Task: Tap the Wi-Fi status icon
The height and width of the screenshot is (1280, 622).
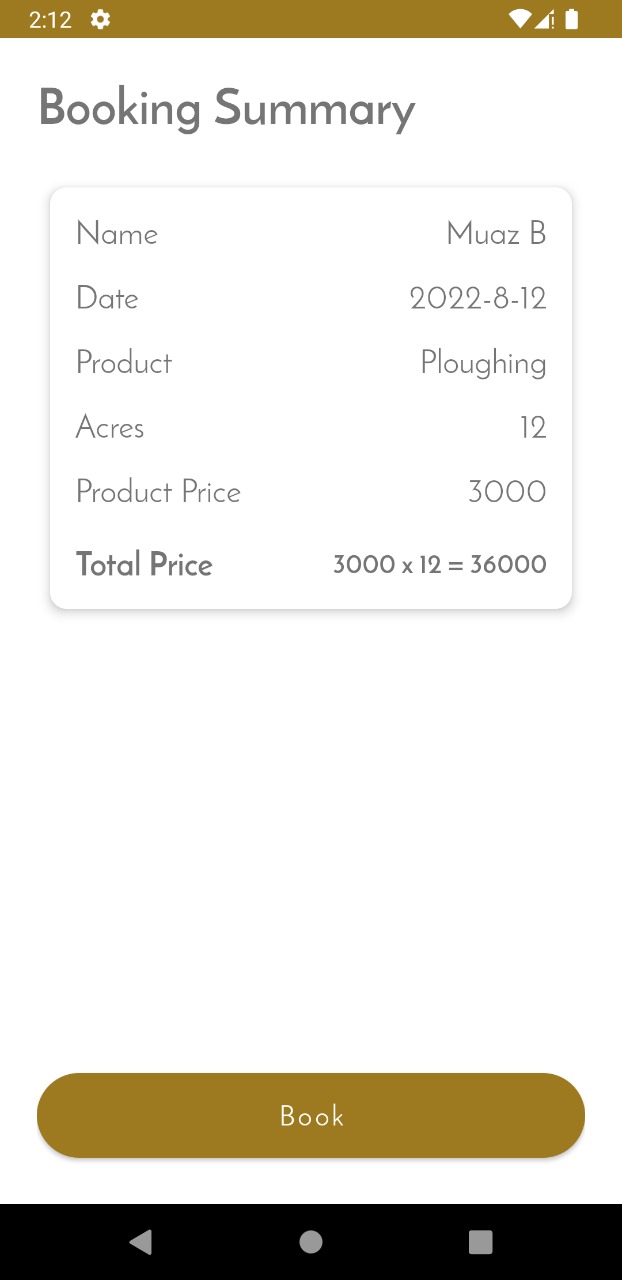Action: (520, 19)
